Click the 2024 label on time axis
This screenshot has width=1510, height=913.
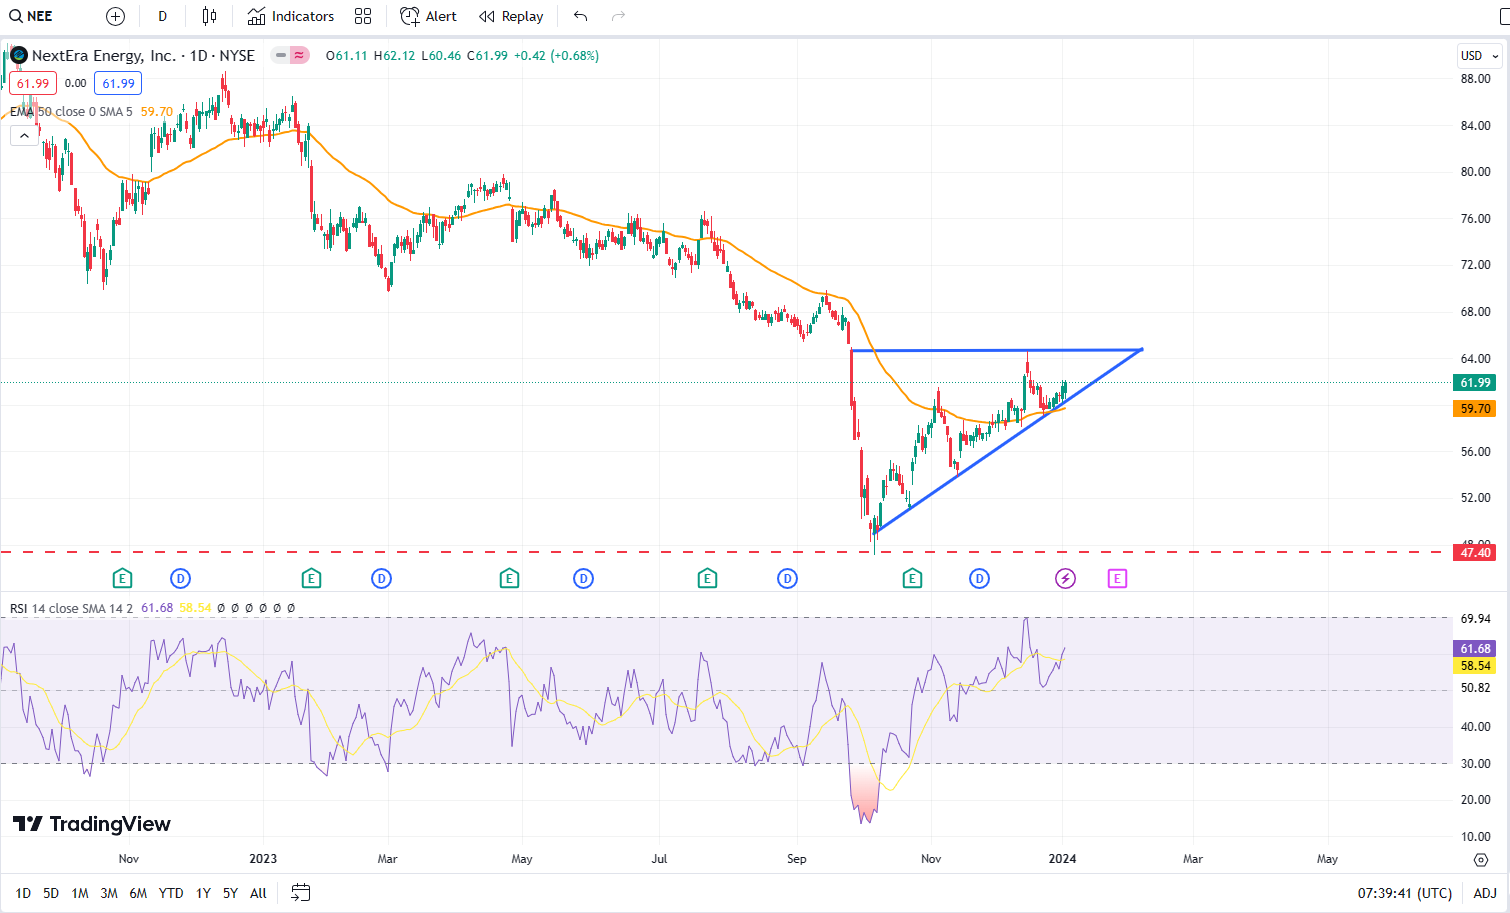1062,859
